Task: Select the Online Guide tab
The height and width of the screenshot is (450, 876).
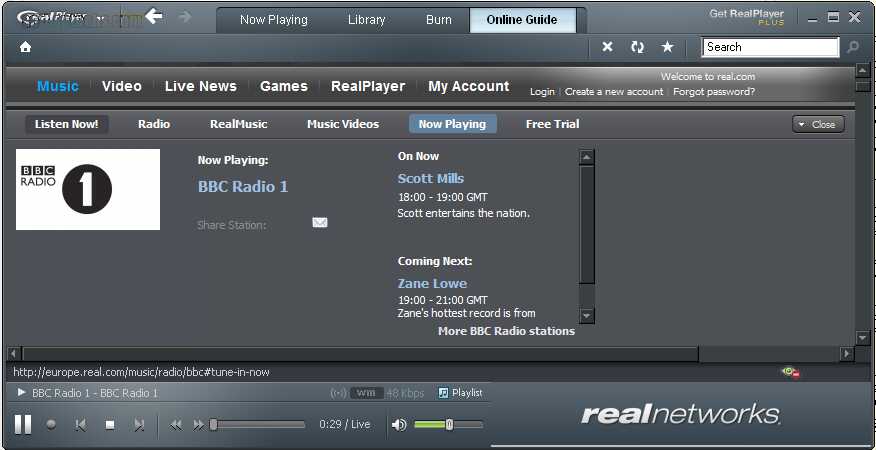Action: (x=522, y=20)
